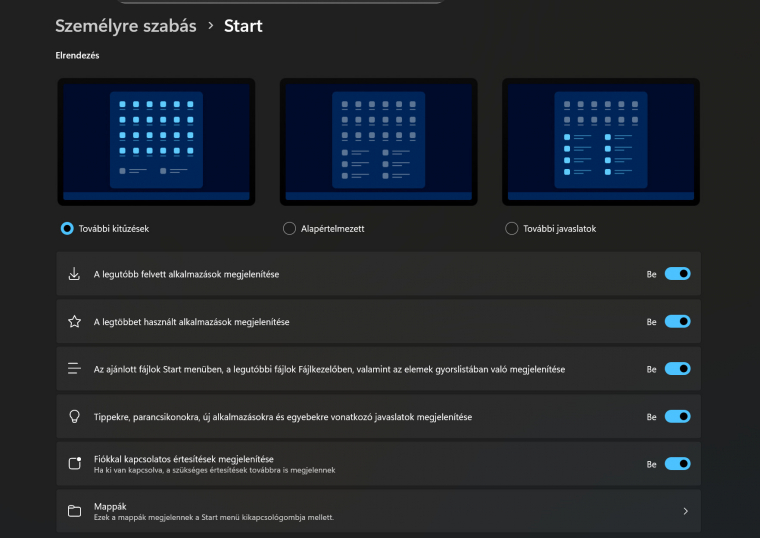Select the További javaslatok radio button
760x538 pixels.
click(512, 229)
